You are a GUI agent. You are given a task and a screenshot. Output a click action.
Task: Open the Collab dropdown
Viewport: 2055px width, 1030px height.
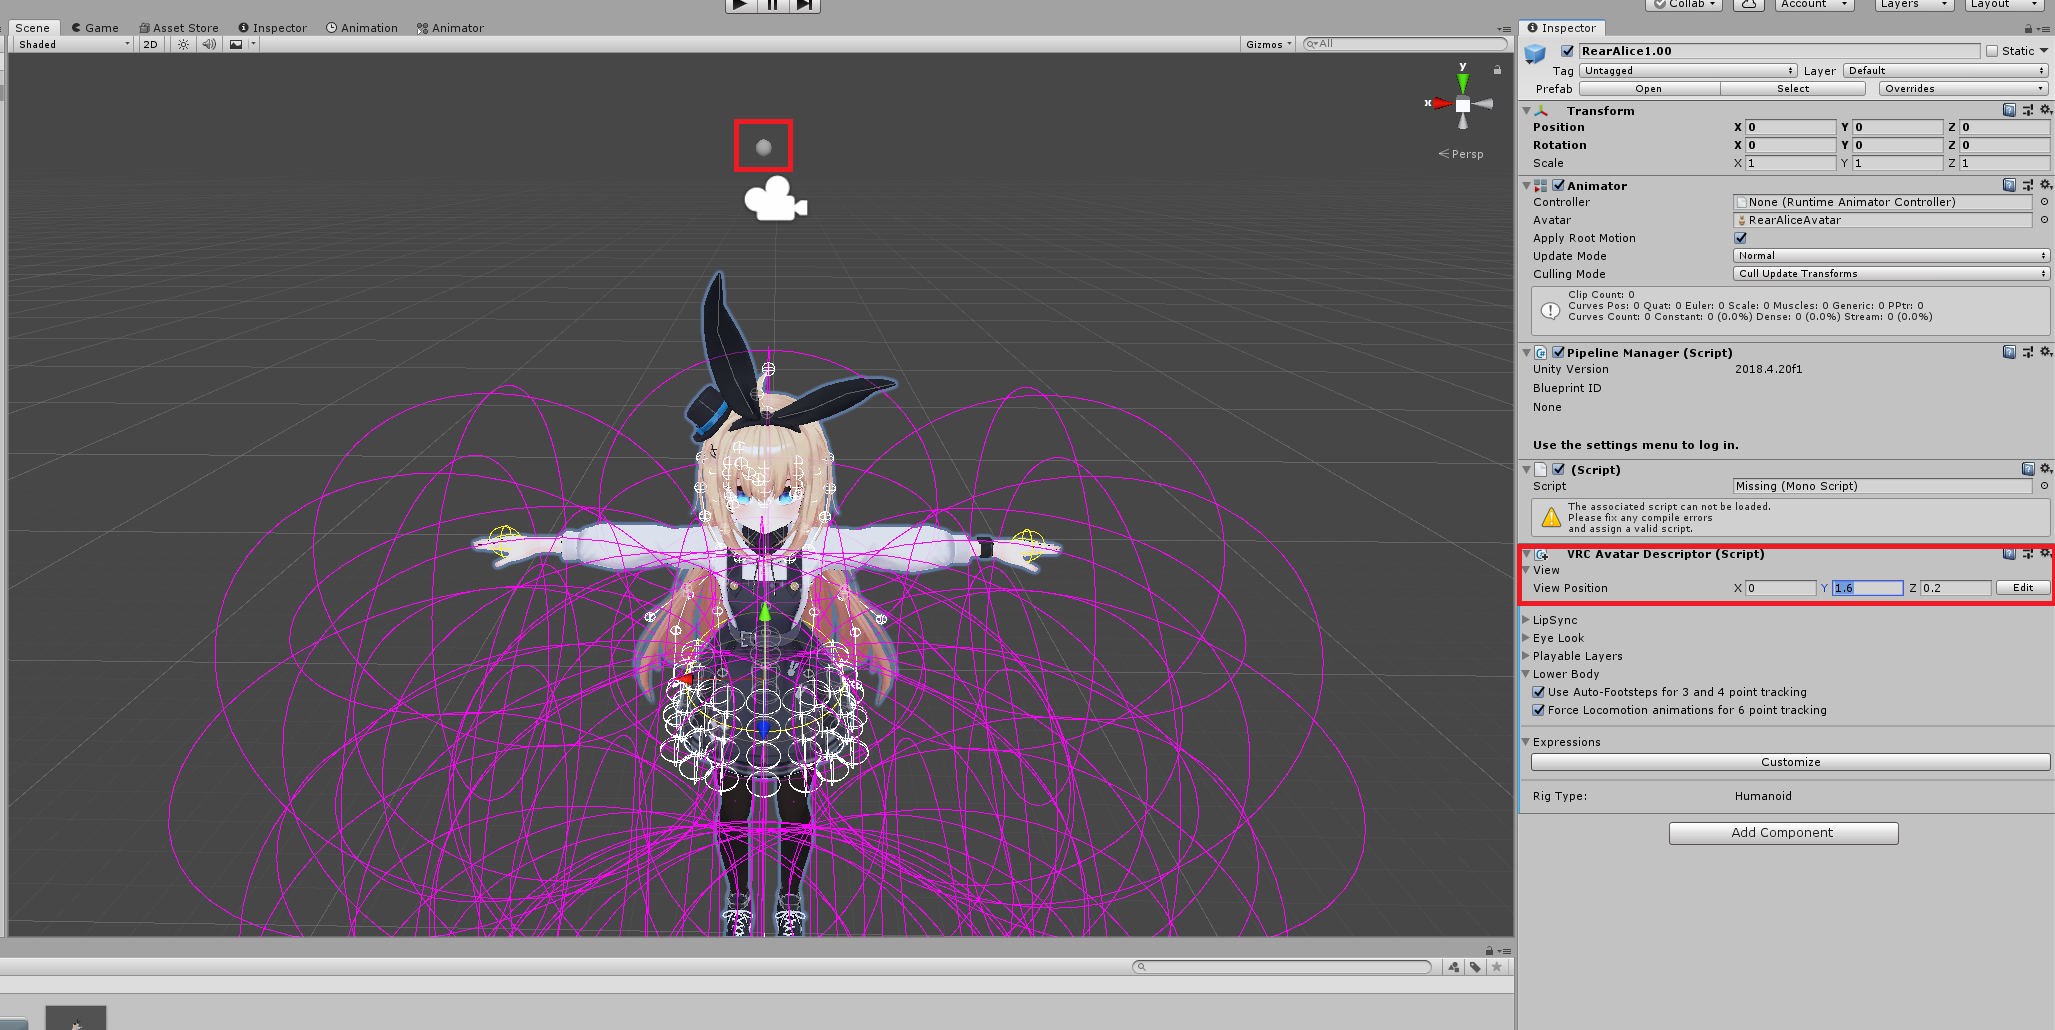1685,5
